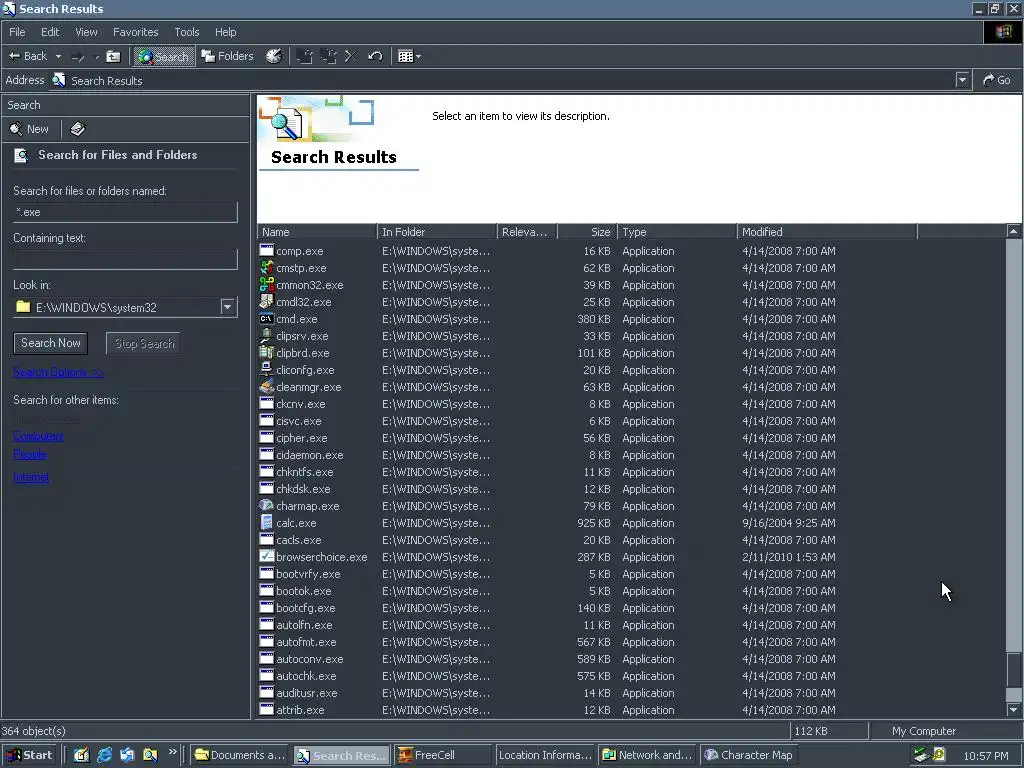
Task: Open the Tools menu
Action: click(186, 32)
